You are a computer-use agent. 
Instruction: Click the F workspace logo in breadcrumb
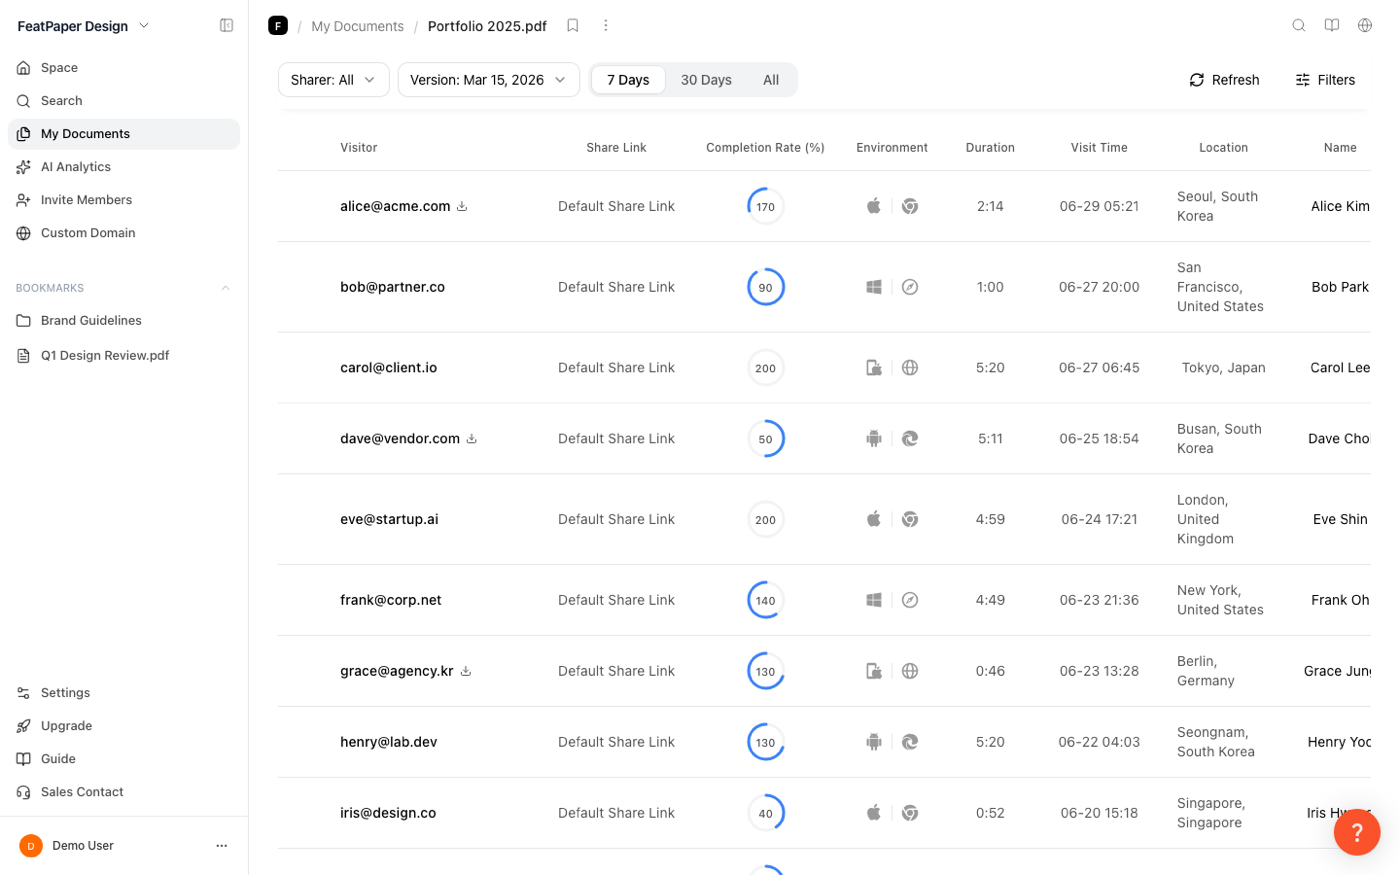[x=278, y=25]
